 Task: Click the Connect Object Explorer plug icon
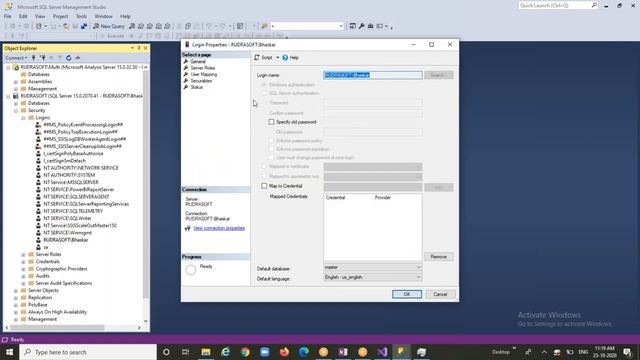[x=34, y=58]
